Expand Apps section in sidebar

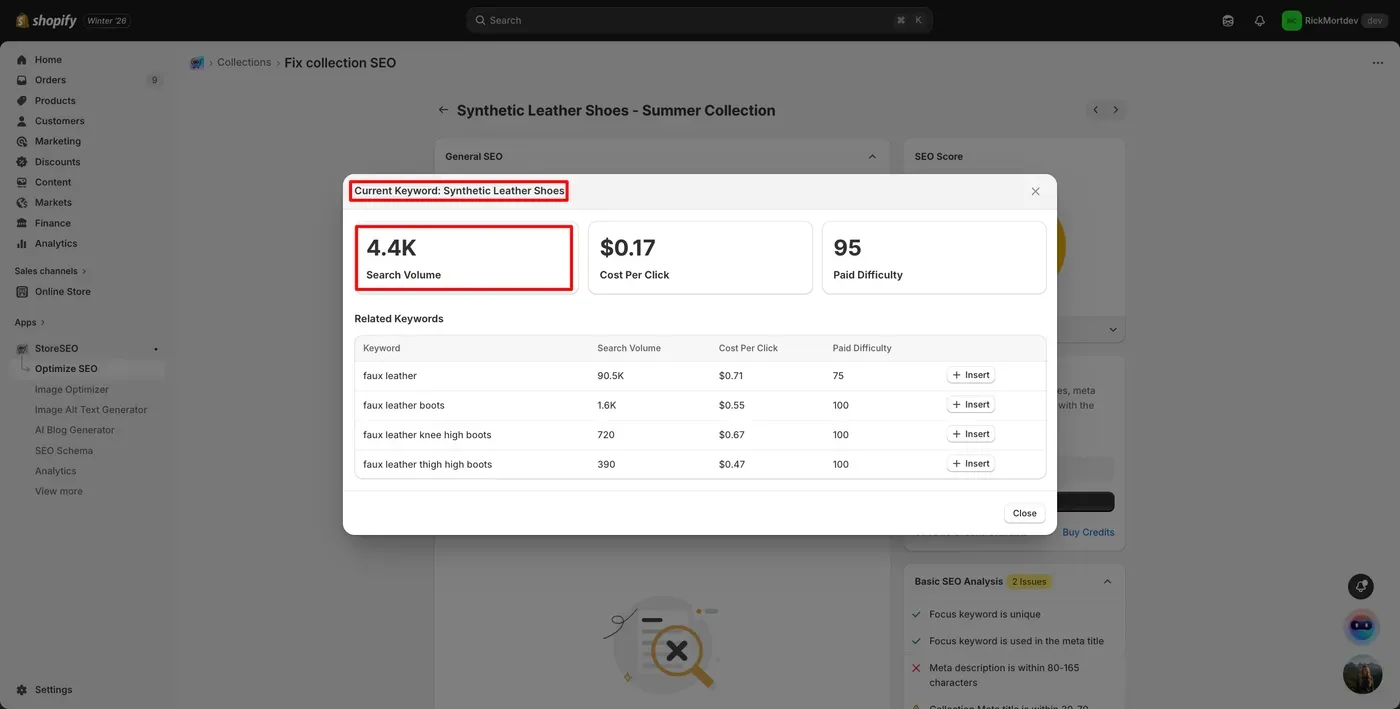click(30, 322)
